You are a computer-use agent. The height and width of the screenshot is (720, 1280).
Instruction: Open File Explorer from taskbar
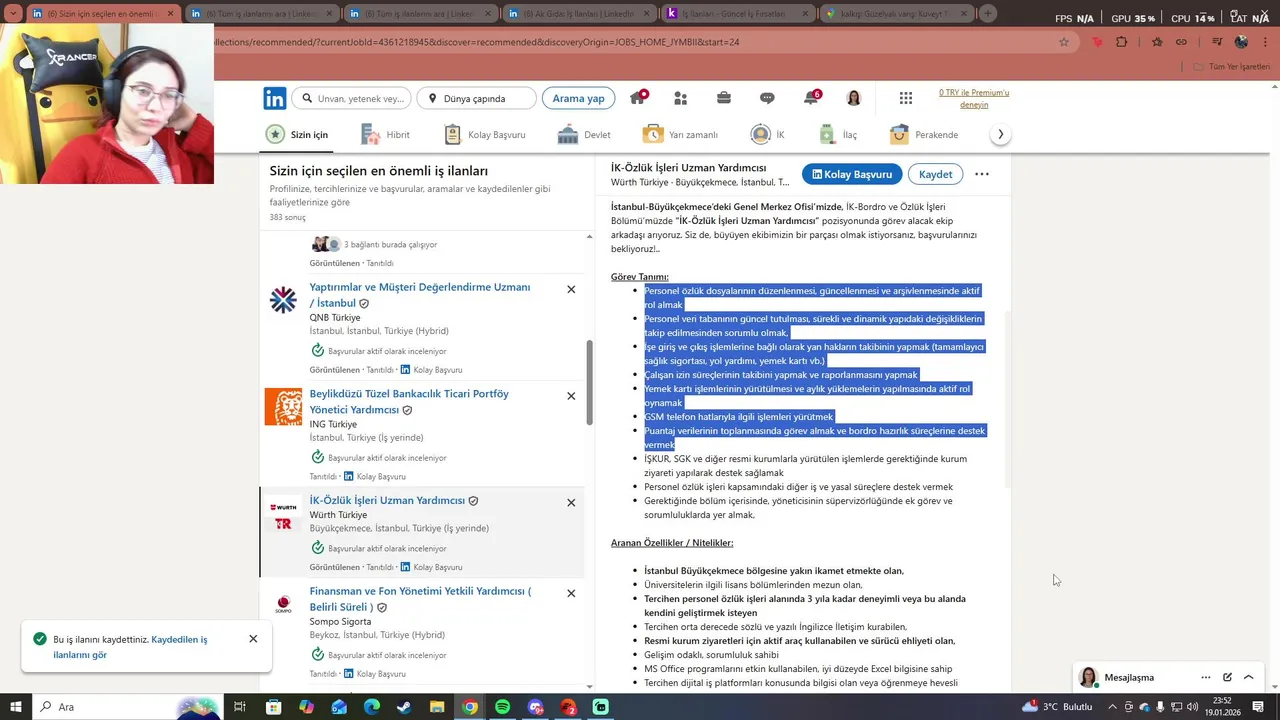[x=437, y=707]
